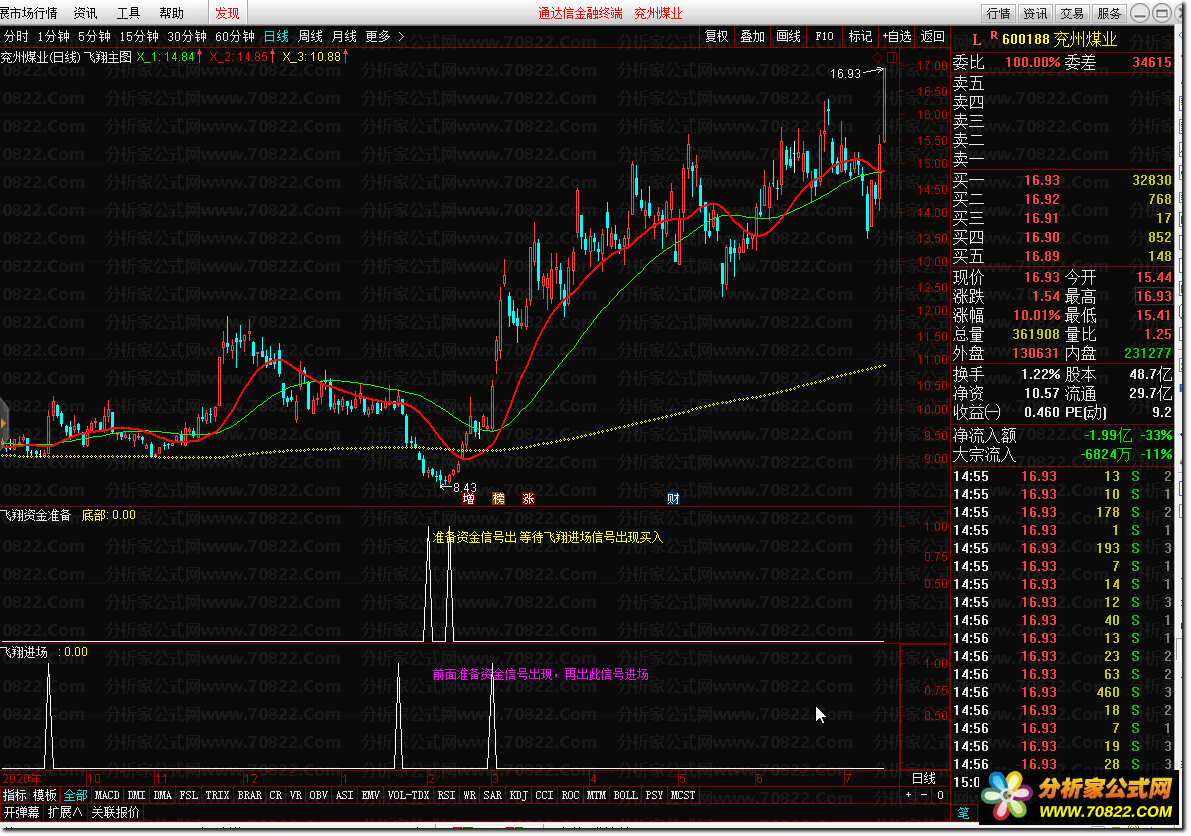The height and width of the screenshot is (836, 1191).
Task: Open the 帮助 menu
Action: click(172, 13)
